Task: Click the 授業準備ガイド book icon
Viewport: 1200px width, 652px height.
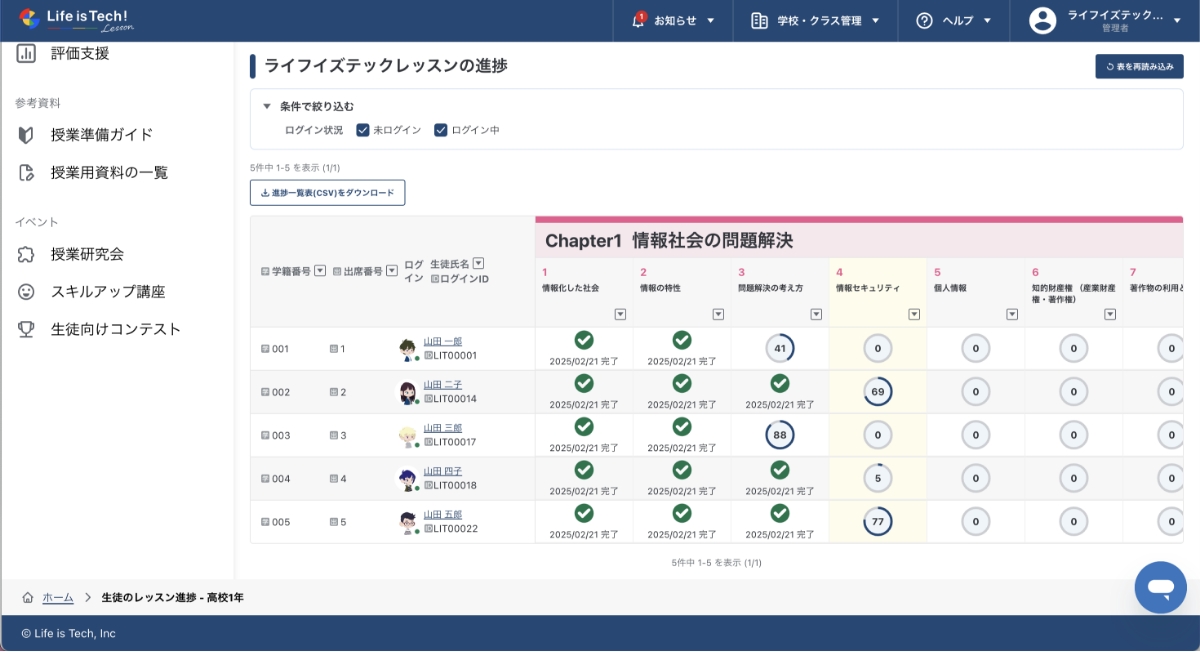Action: point(27,134)
